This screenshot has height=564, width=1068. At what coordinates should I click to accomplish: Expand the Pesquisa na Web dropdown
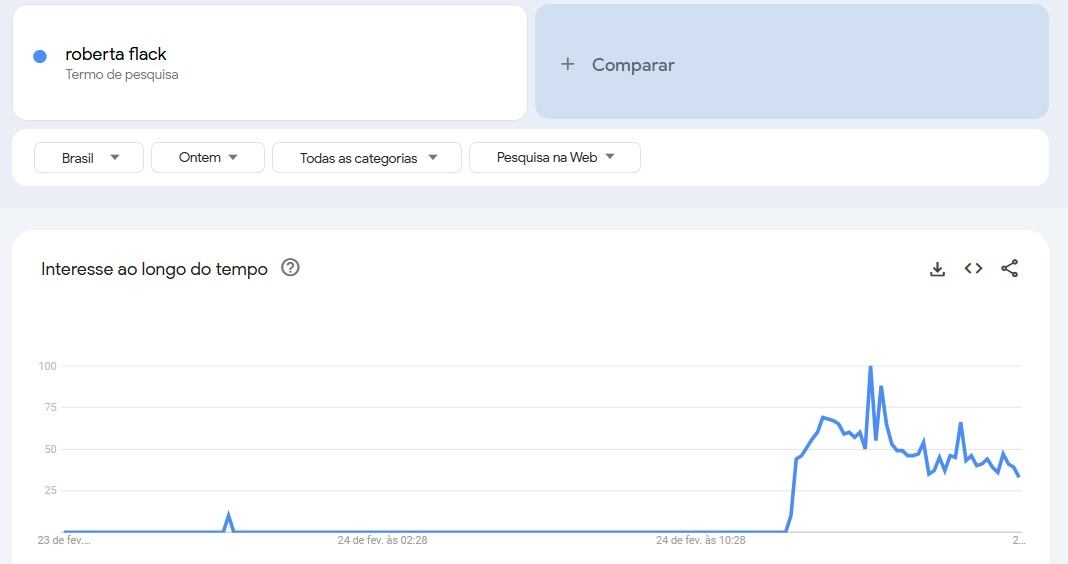tap(555, 157)
